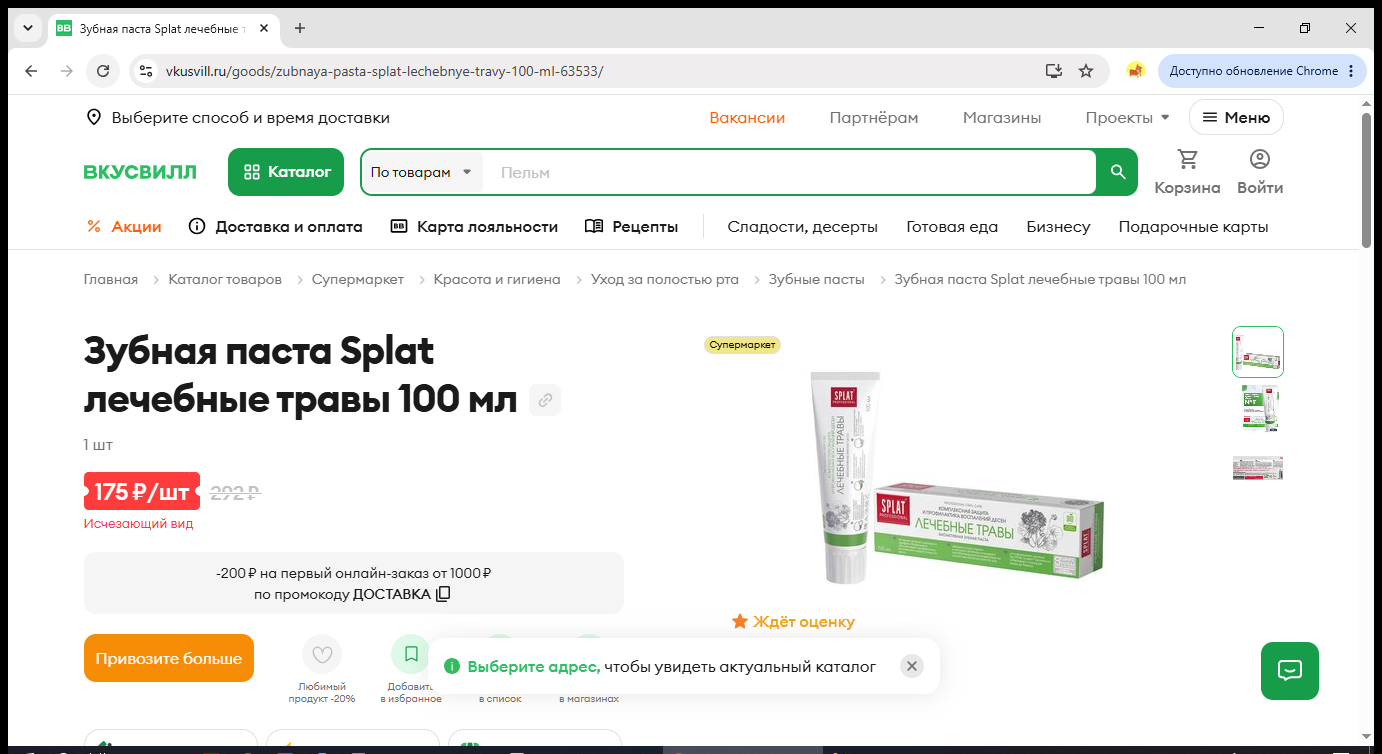Copy the ДОСТАВКА promo code icon
This screenshot has height=754, width=1382.
point(443,594)
